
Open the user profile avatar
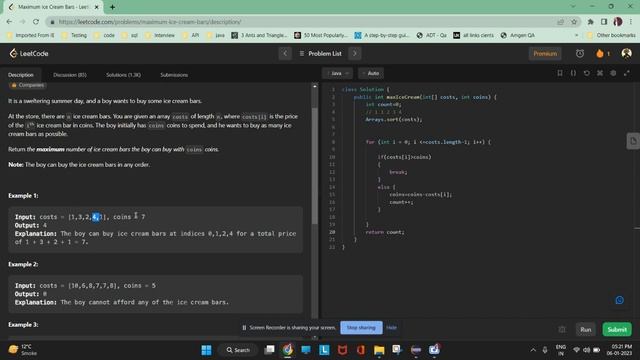coord(626,53)
